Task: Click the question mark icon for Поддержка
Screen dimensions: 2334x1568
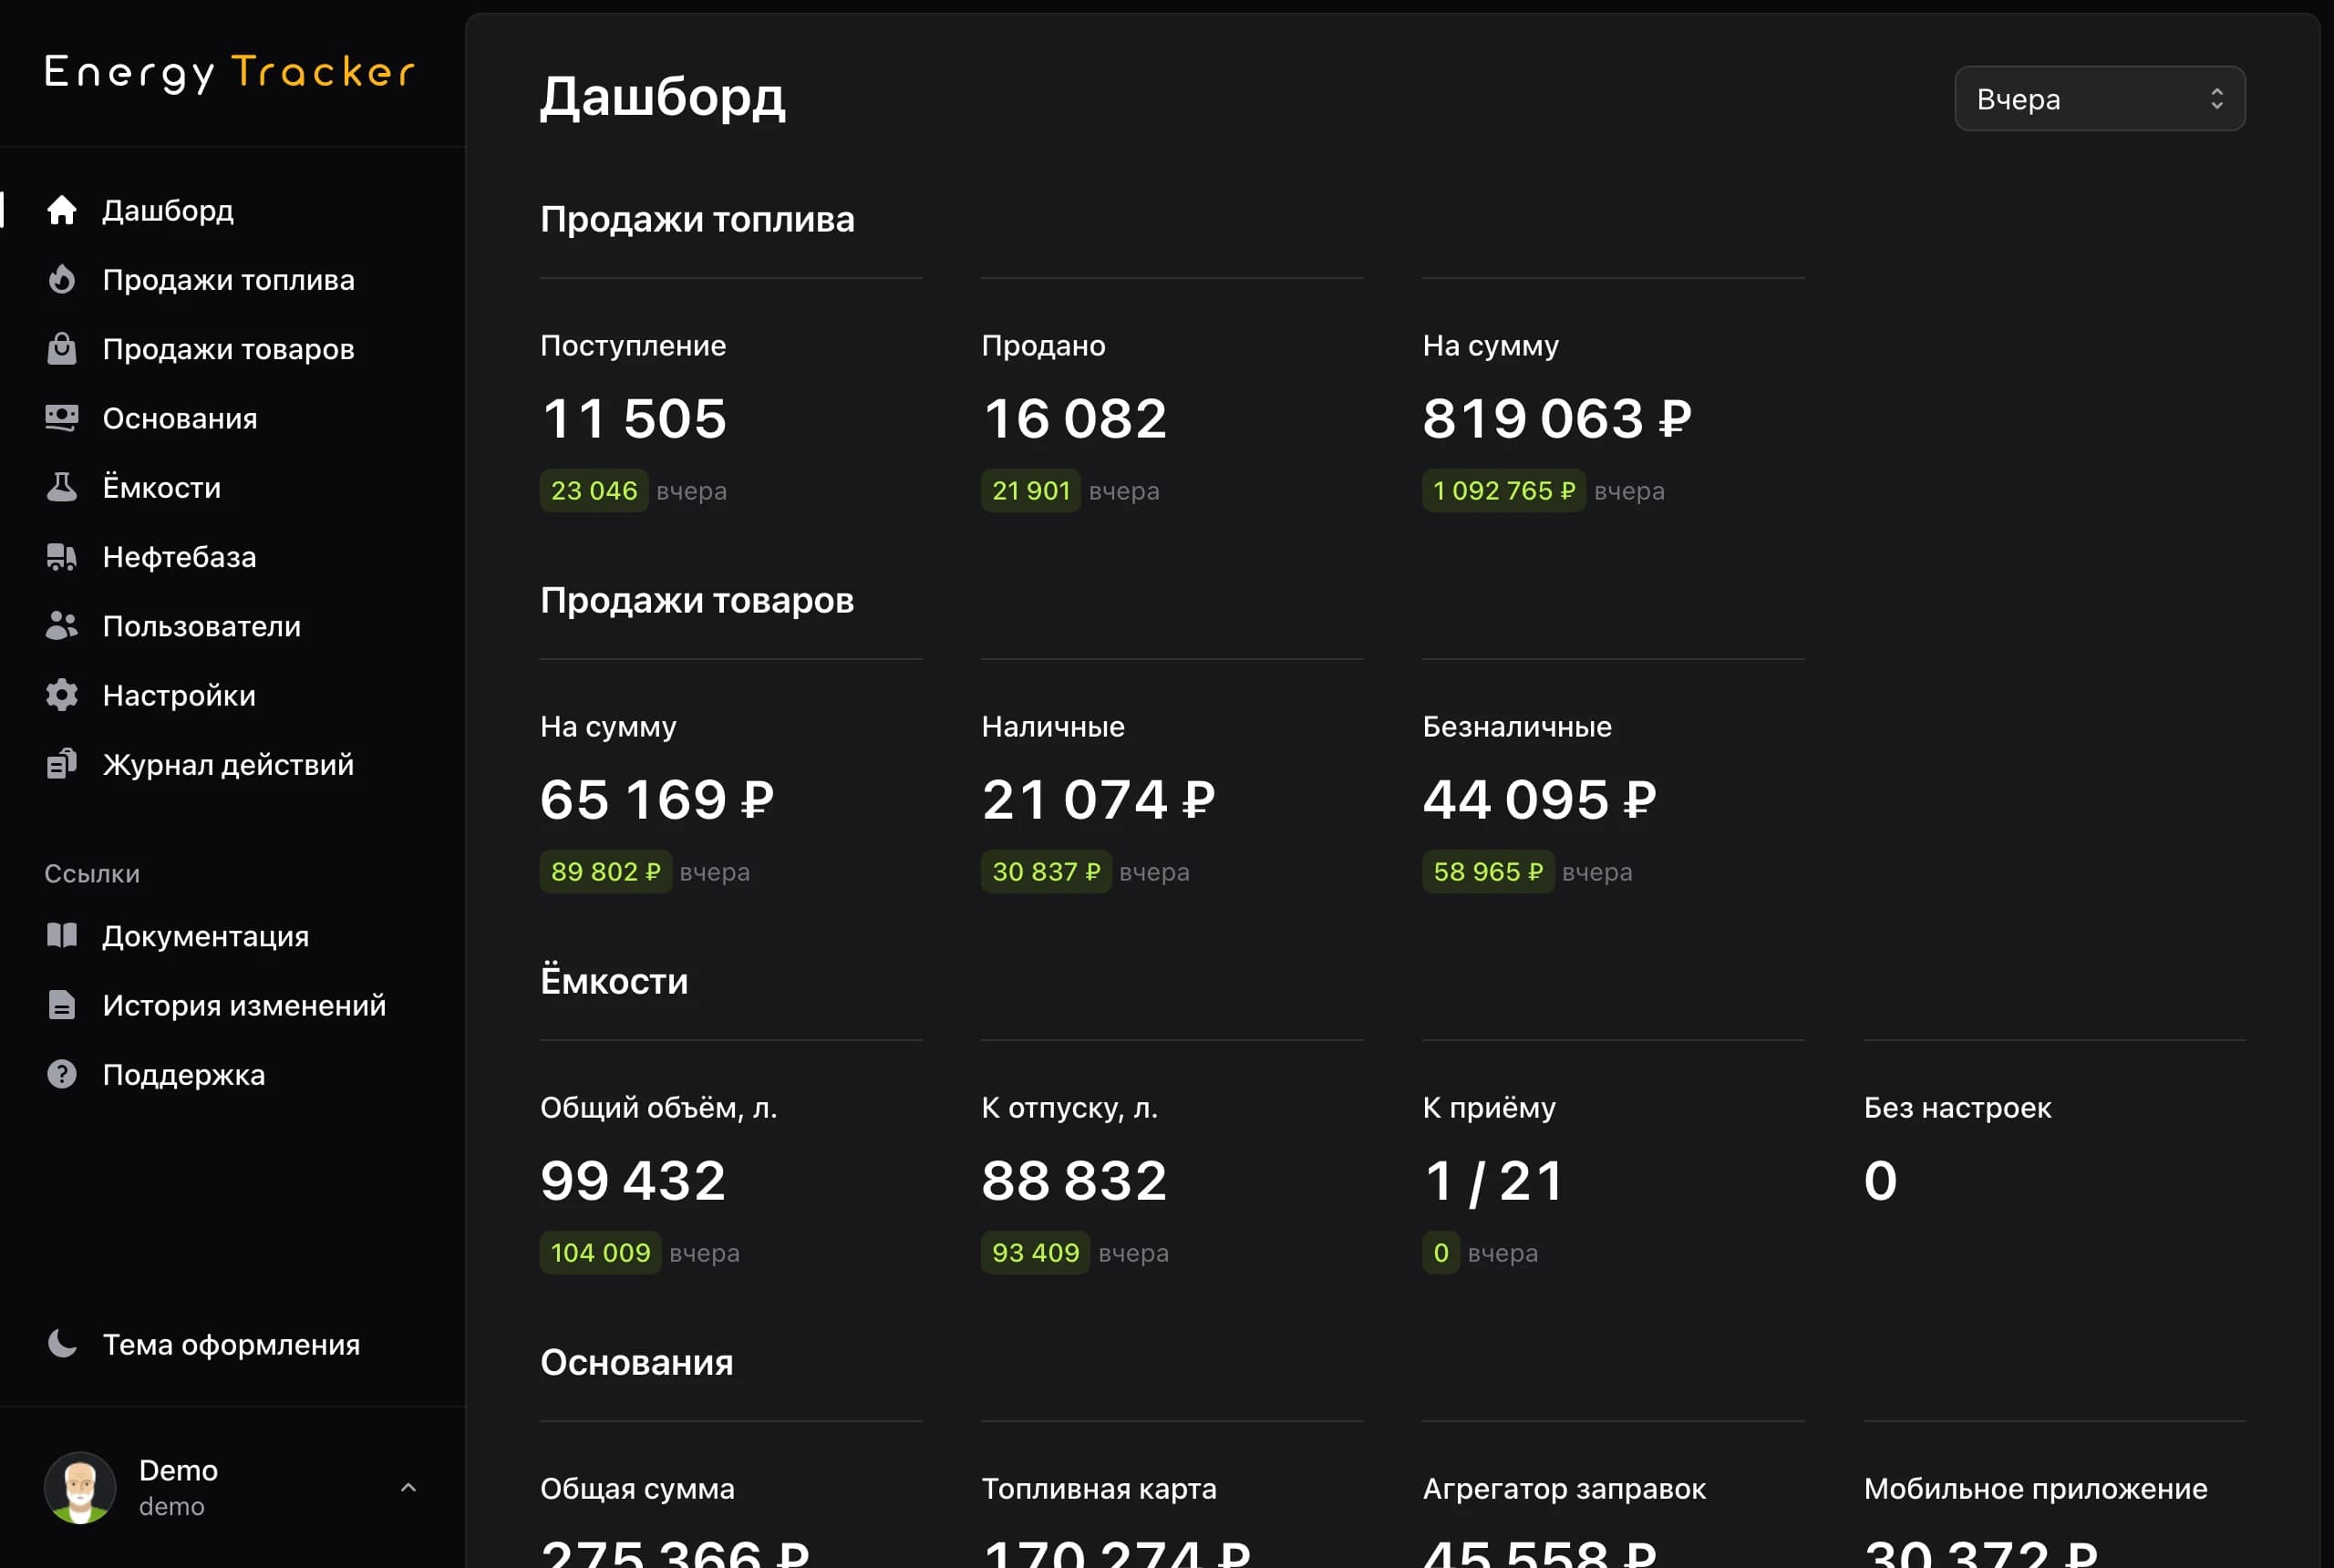Action: pos(62,1074)
